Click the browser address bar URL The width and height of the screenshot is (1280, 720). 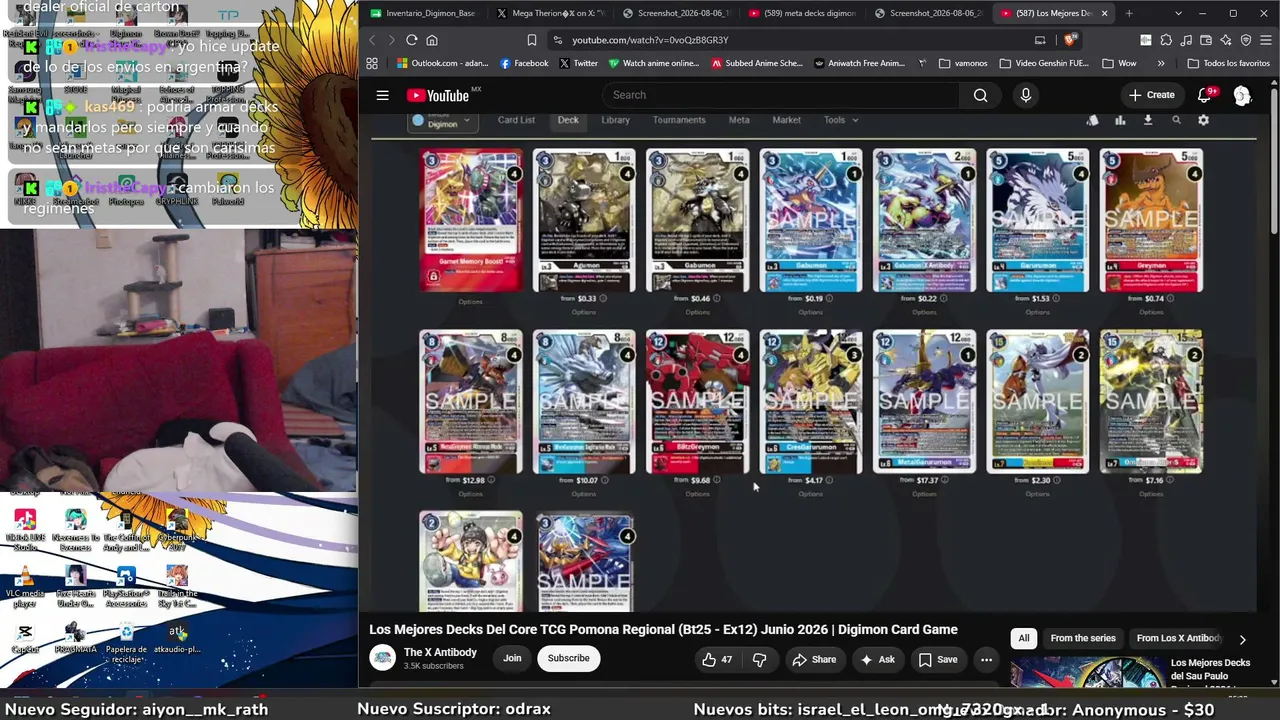650,40
